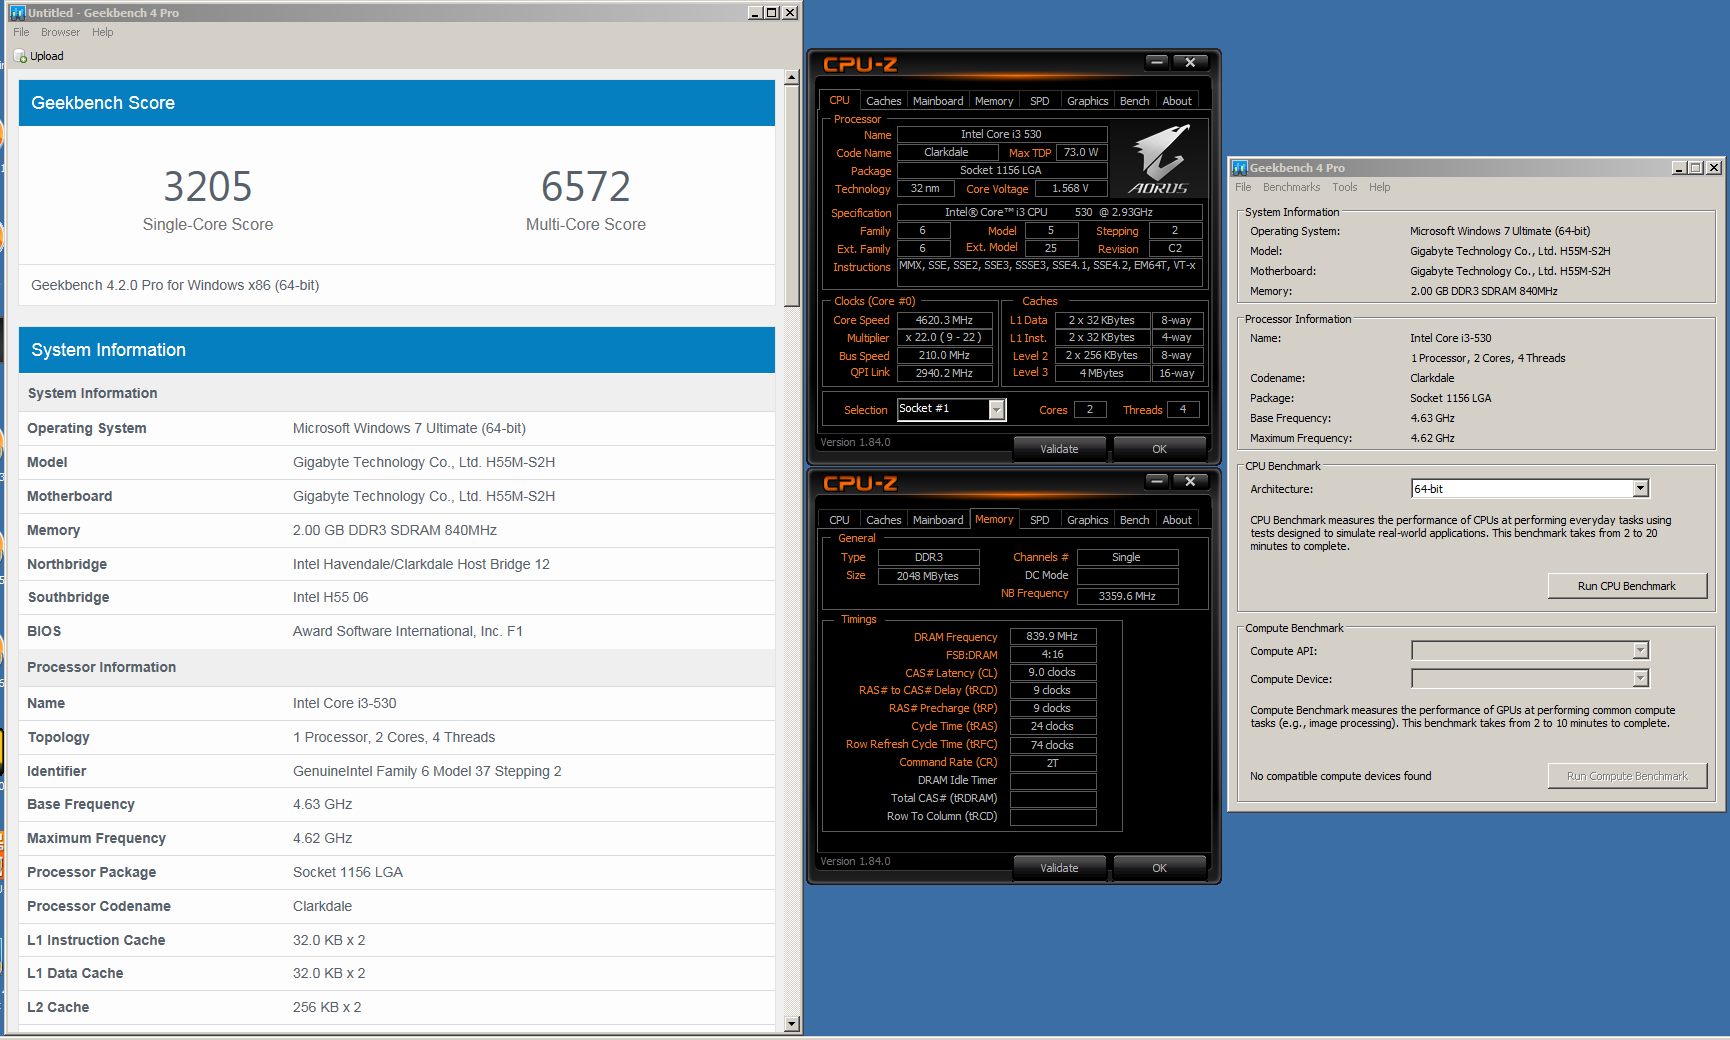1730x1040 pixels.
Task: Switch to Caches tab in upper CPU-Z
Action: point(883,101)
